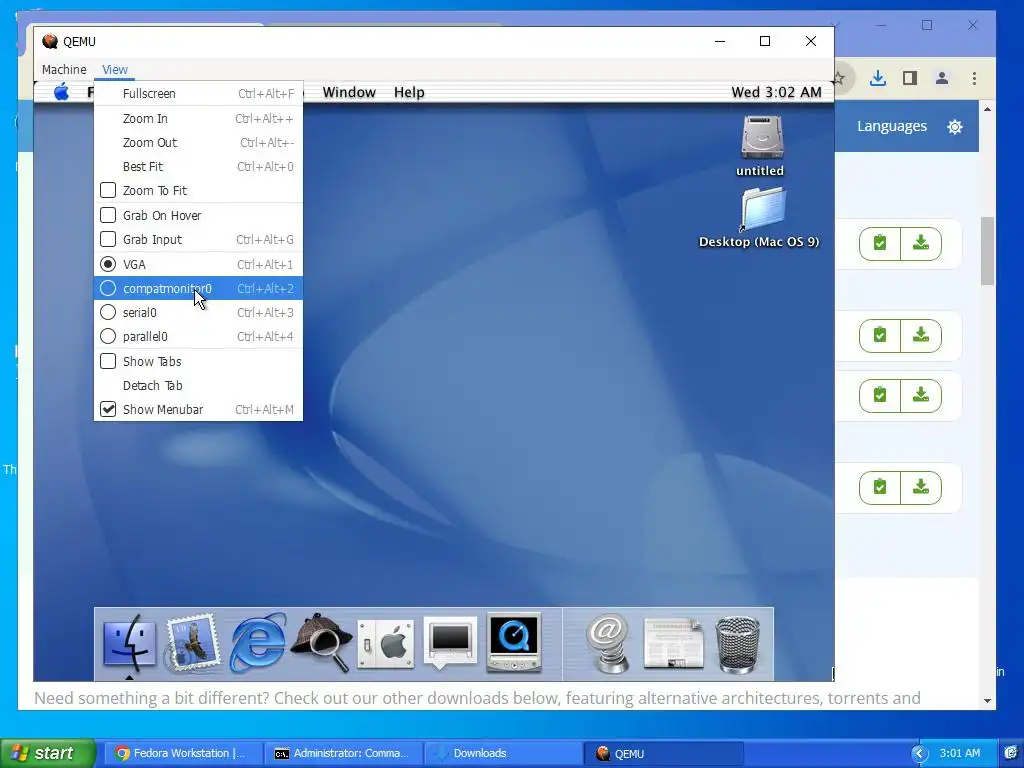Screen dimensions: 1024x768
Task: Click the Languages link on the Fedora page
Action: tap(891, 126)
